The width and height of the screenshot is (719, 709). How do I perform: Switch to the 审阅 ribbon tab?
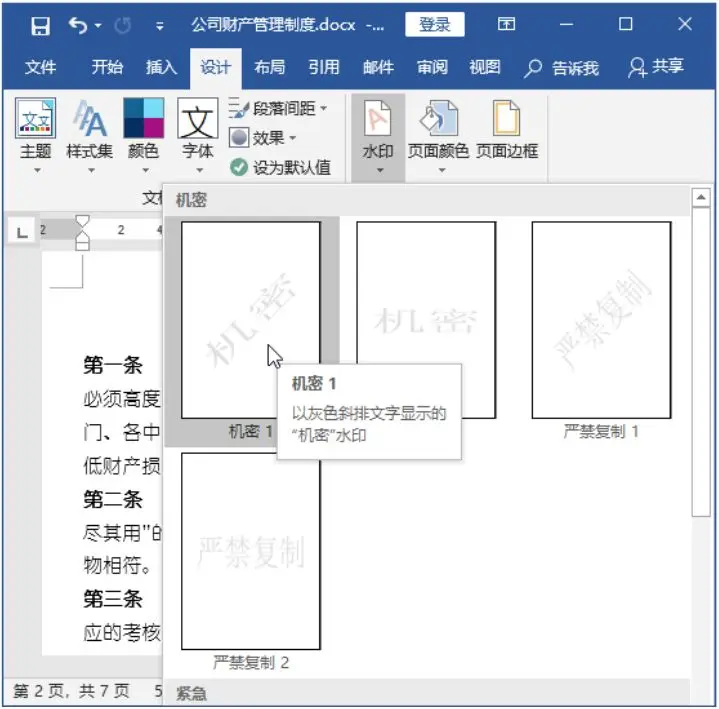(x=432, y=67)
